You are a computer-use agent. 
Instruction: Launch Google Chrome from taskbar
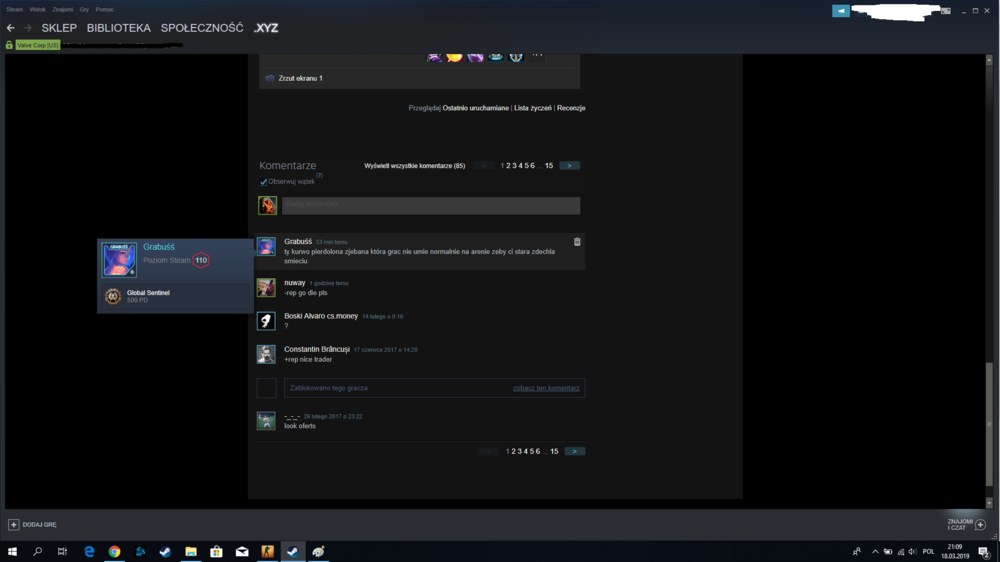point(114,552)
